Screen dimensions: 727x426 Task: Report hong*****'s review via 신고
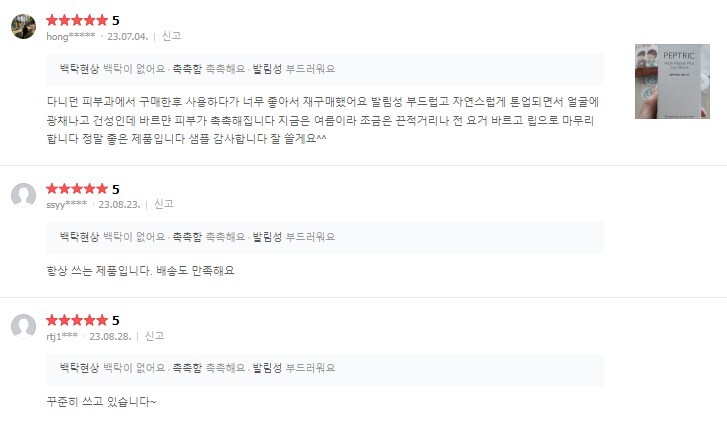171,36
